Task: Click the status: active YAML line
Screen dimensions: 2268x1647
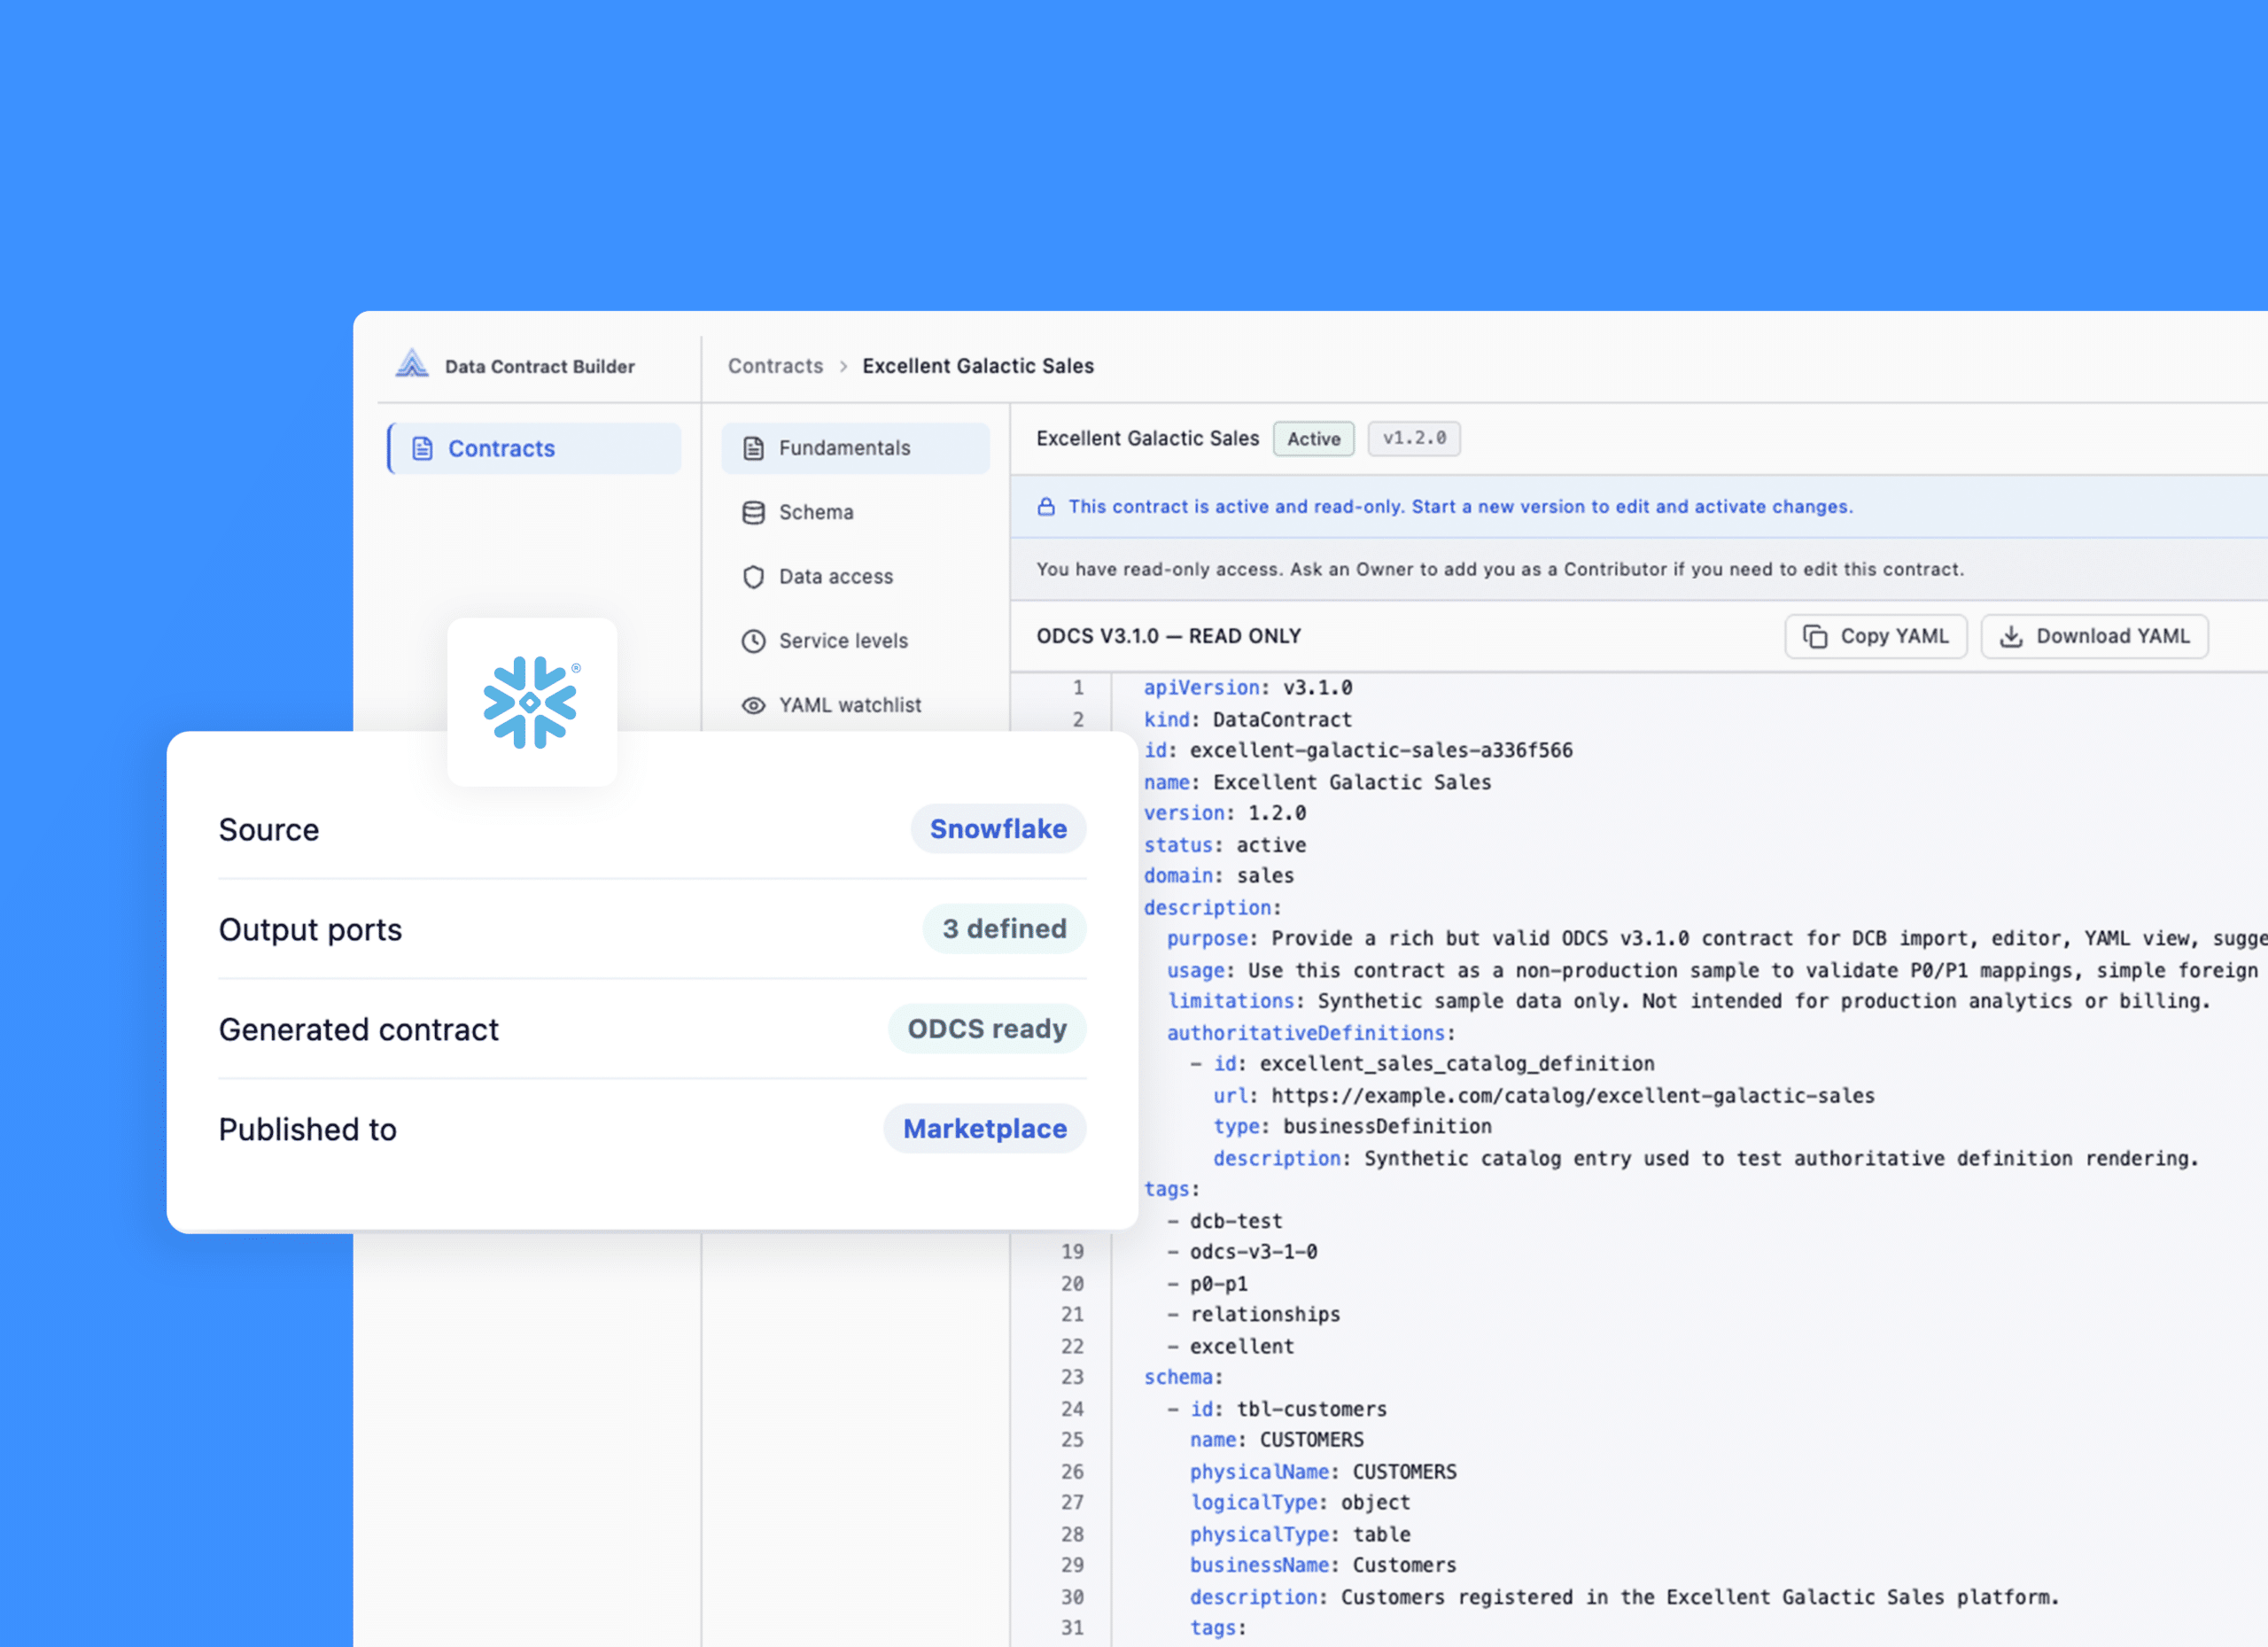Action: [1225, 846]
